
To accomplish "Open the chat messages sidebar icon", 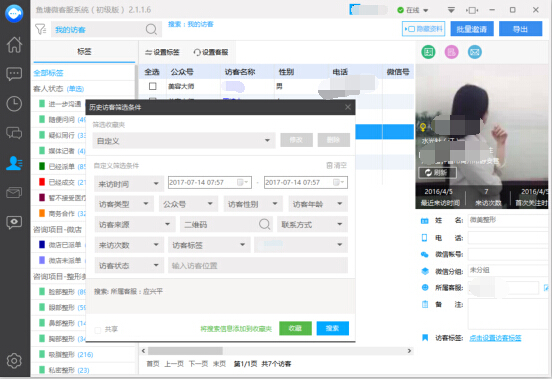I will (x=14, y=74).
